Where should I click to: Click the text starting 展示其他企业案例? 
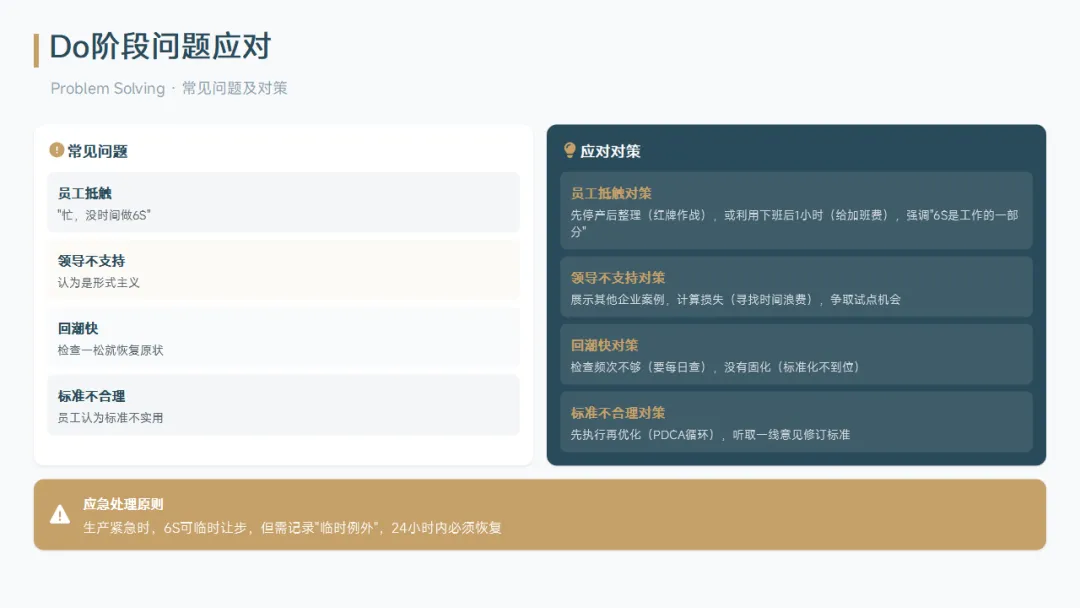tap(736, 300)
